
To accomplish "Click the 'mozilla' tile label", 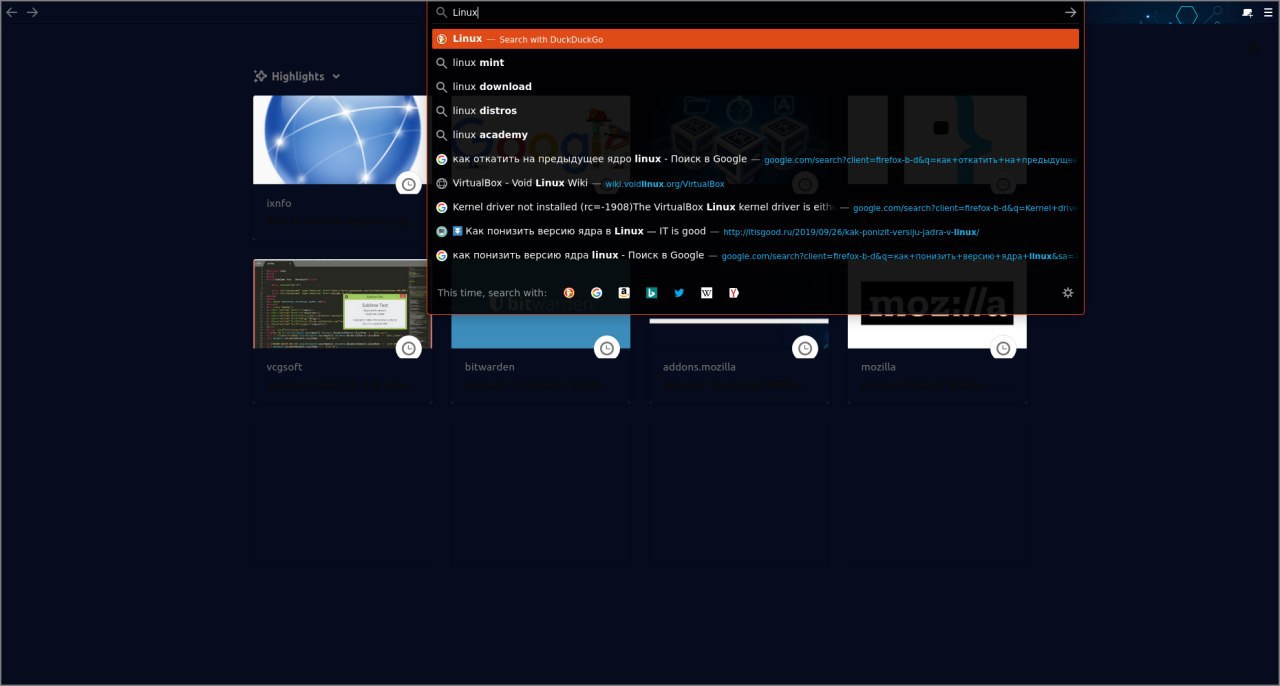I will [x=878, y=367].
